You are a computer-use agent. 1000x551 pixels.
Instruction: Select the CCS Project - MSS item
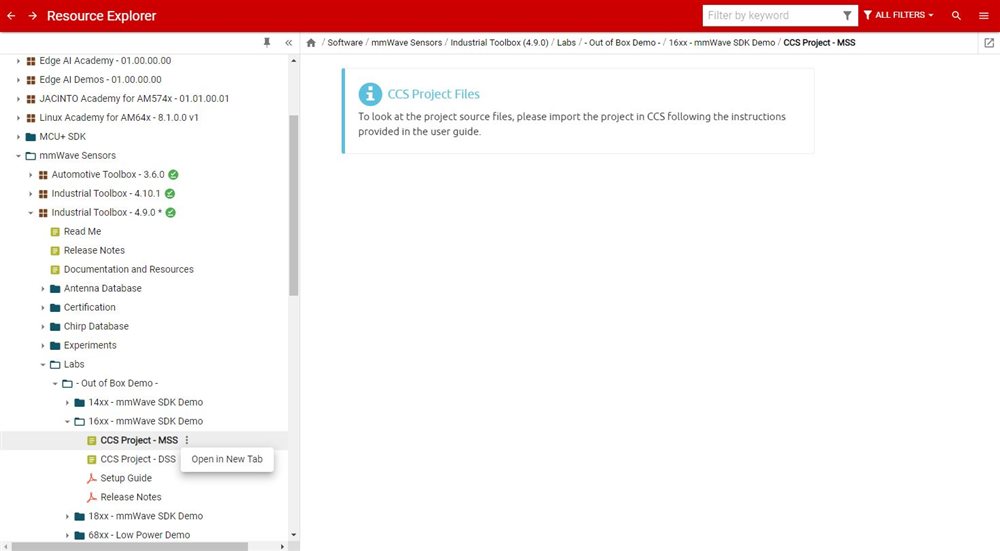(x=139, y=440)
